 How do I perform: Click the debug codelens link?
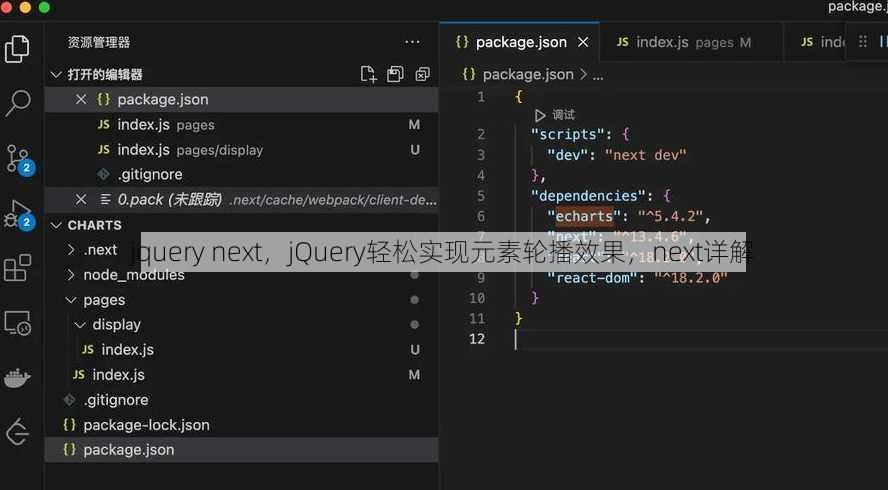[563, 116]
